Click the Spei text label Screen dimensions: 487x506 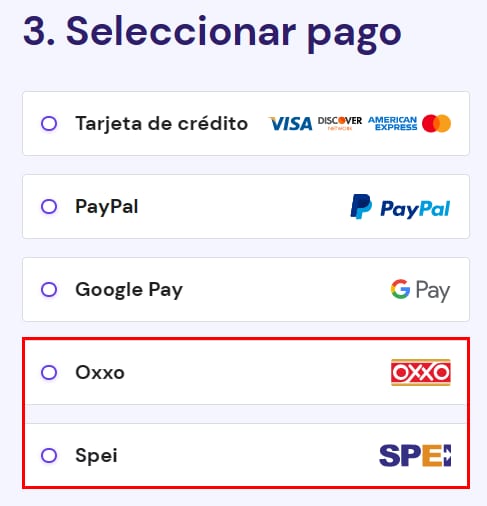click(x=96, y=456)
